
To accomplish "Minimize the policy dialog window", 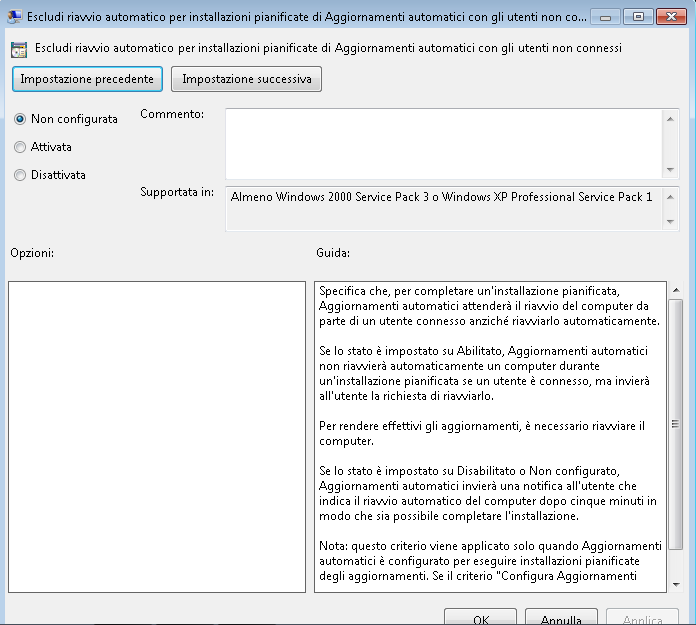I will pos(605,17).
